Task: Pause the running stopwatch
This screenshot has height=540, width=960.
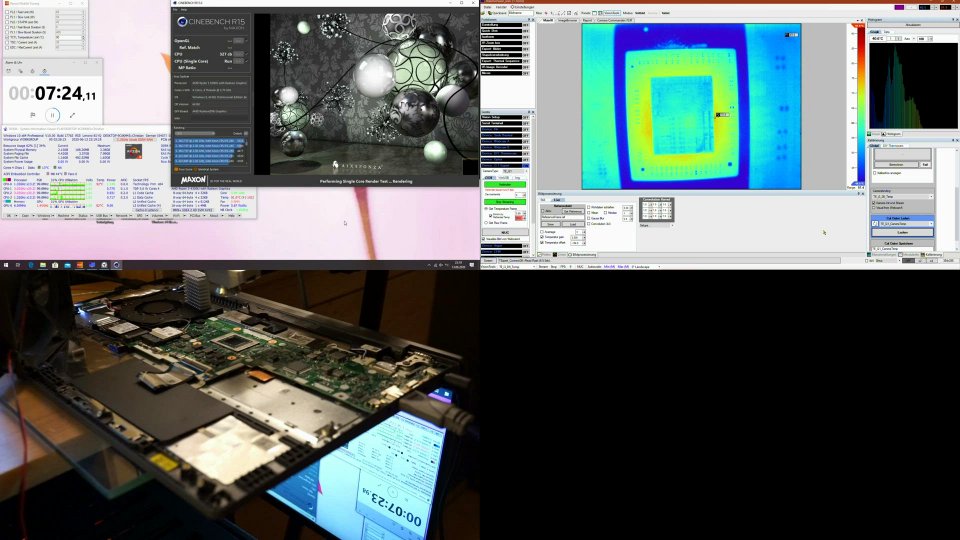Action: pos(53,115)
